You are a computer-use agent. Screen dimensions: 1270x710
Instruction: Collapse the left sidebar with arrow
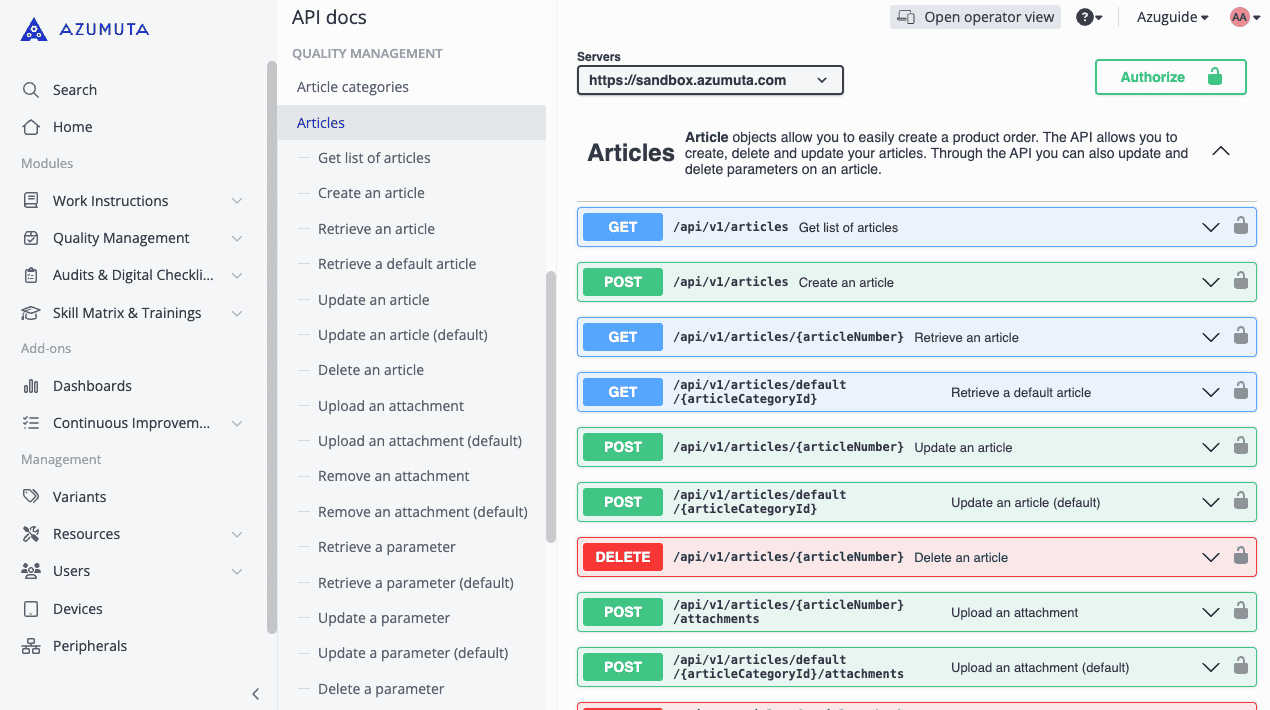coord(255,693)
